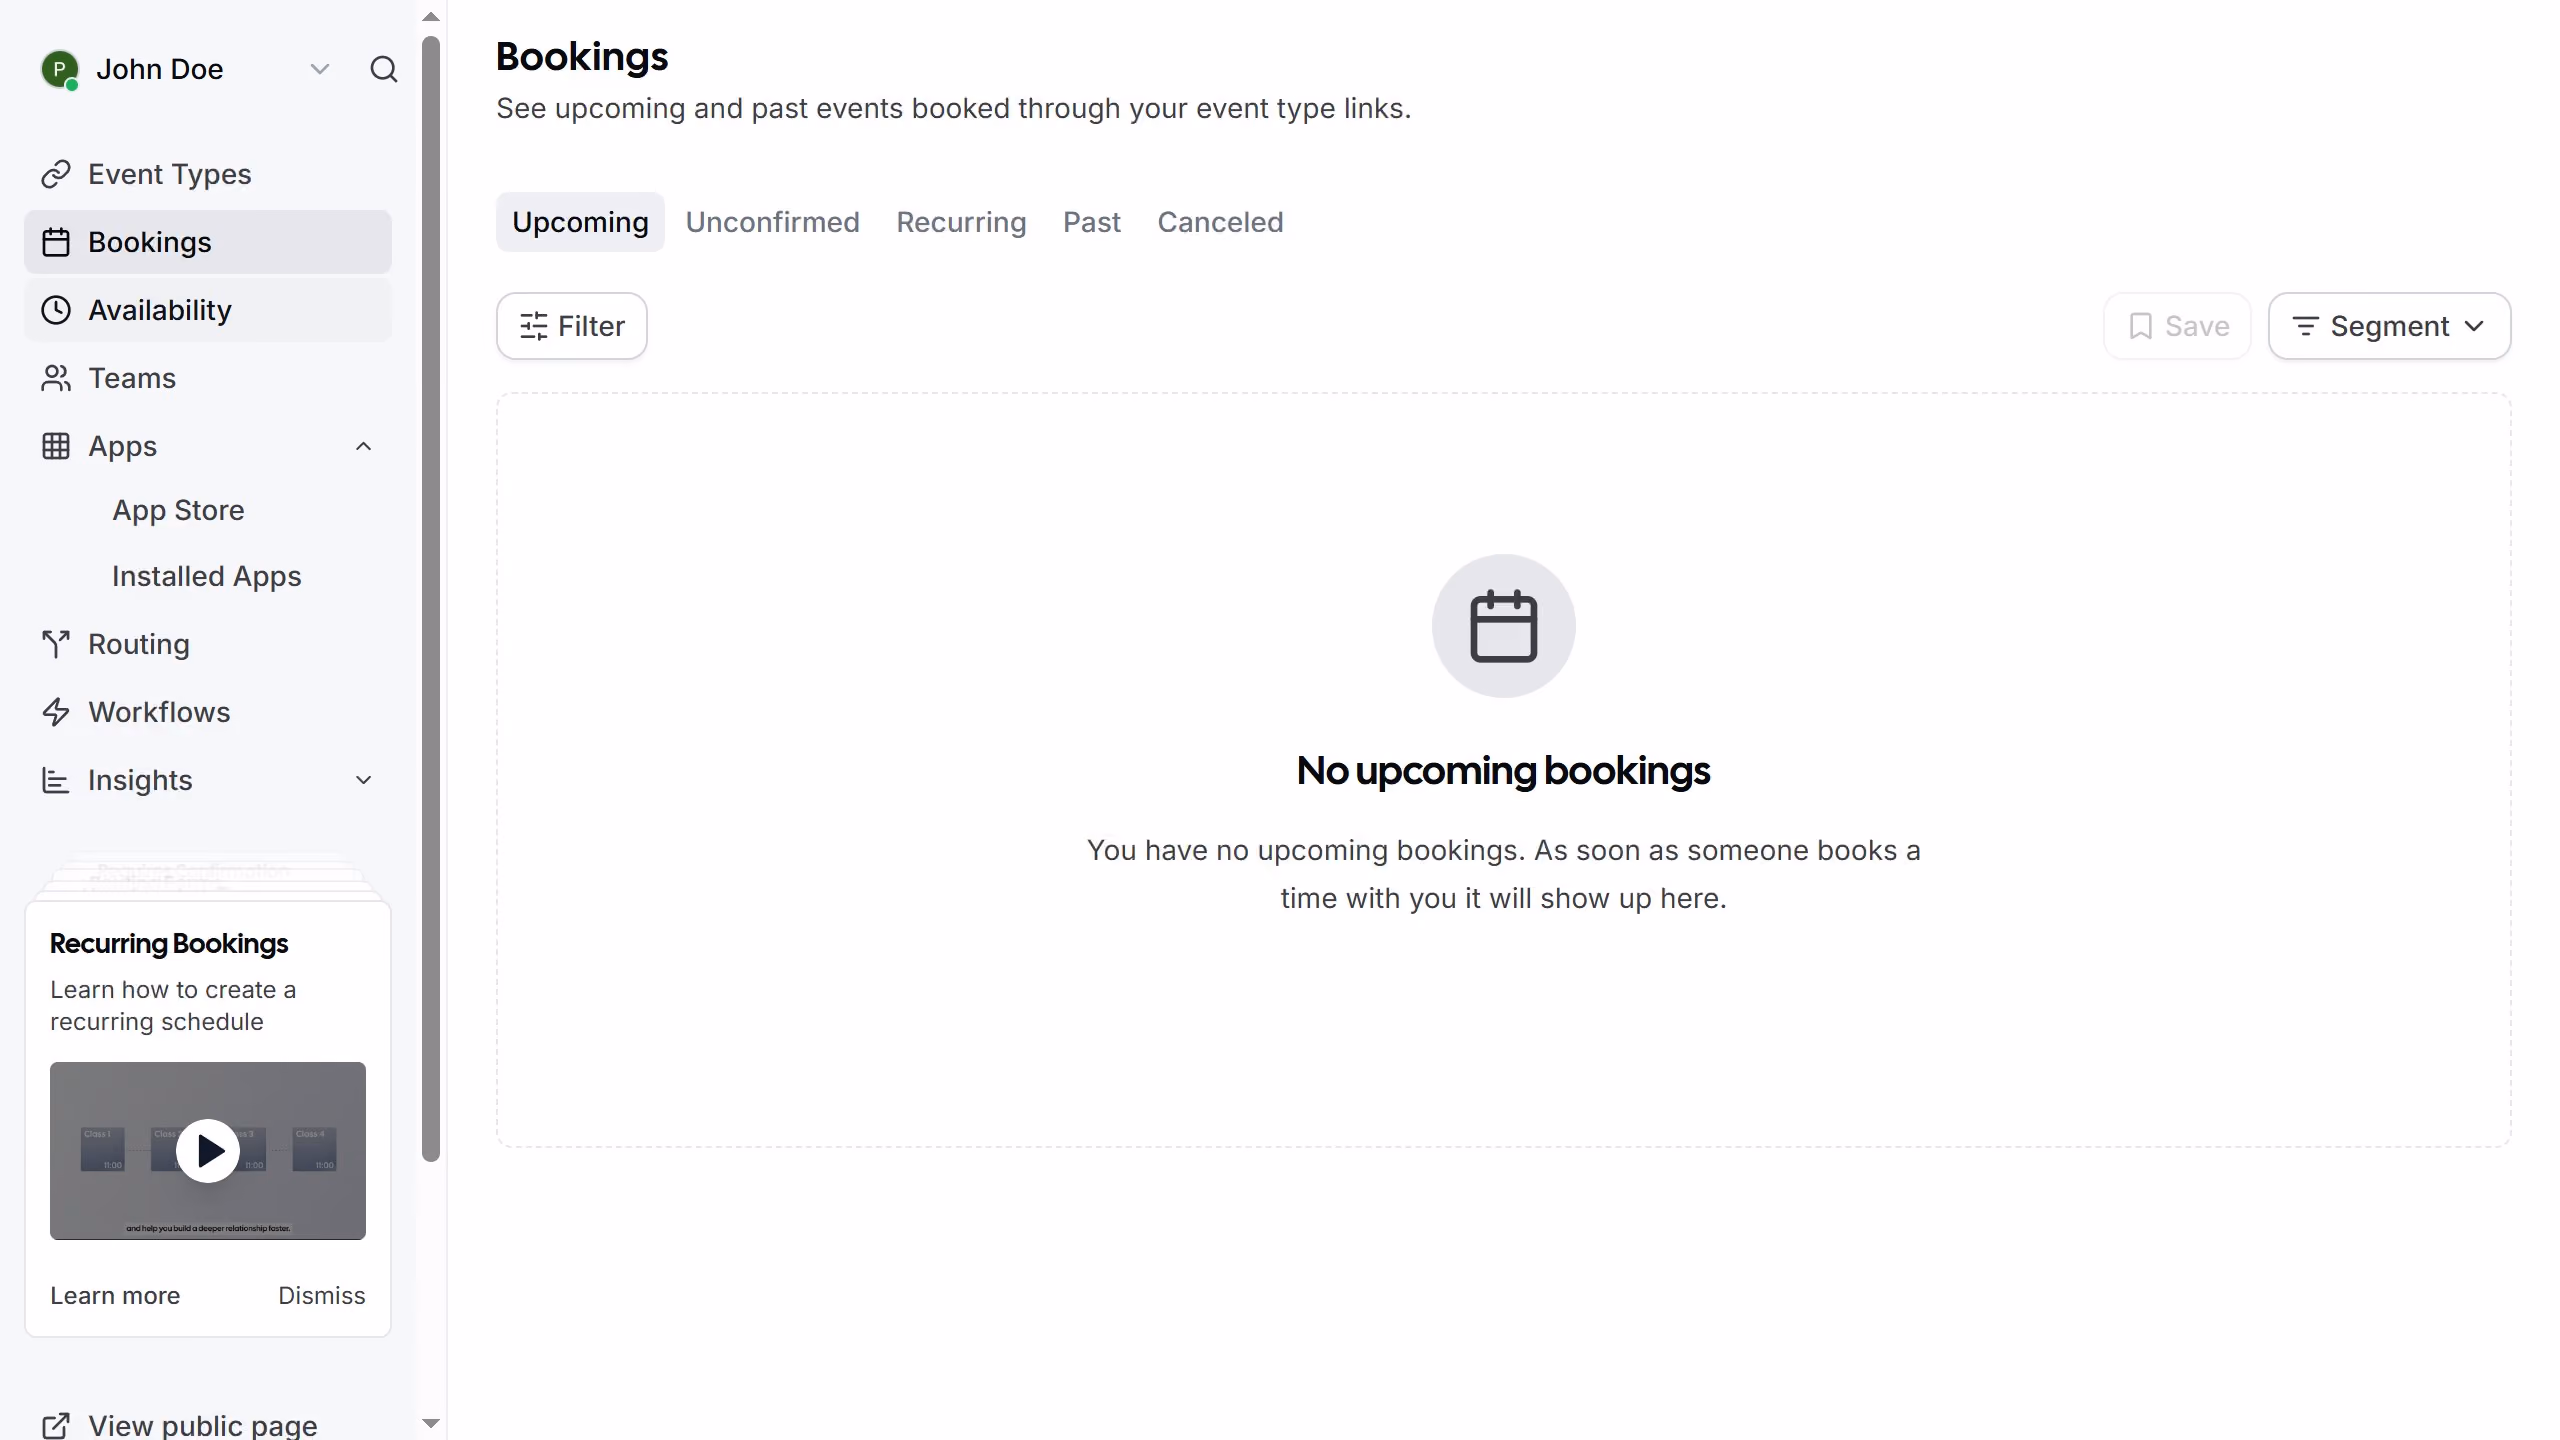
Task: Dismiss the Recurring Bookings tip card
Action: (x=322, y=1295)
